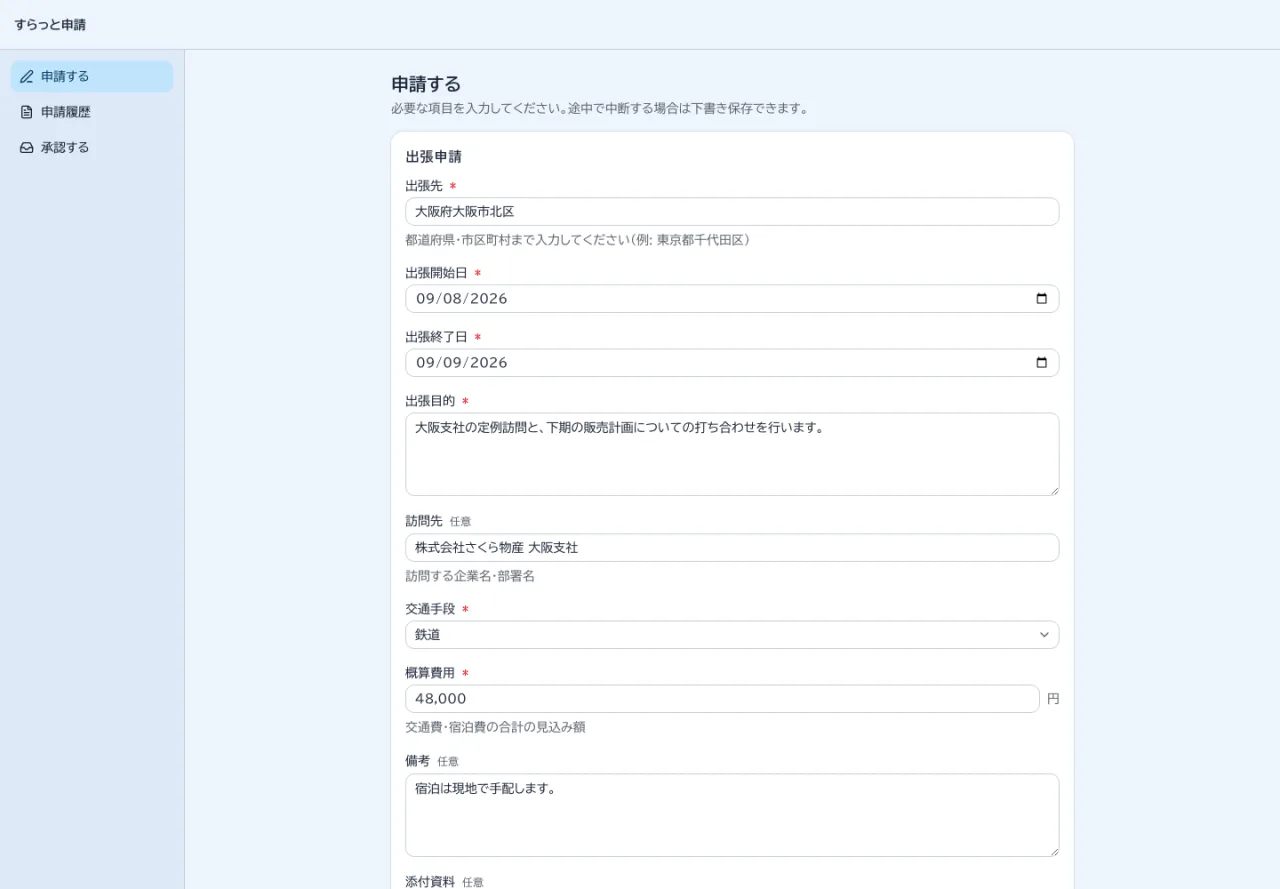Click the 概算費用 field label
Image resolution: width=1280 pixels, height=889 pixels.
coord(430,673)
